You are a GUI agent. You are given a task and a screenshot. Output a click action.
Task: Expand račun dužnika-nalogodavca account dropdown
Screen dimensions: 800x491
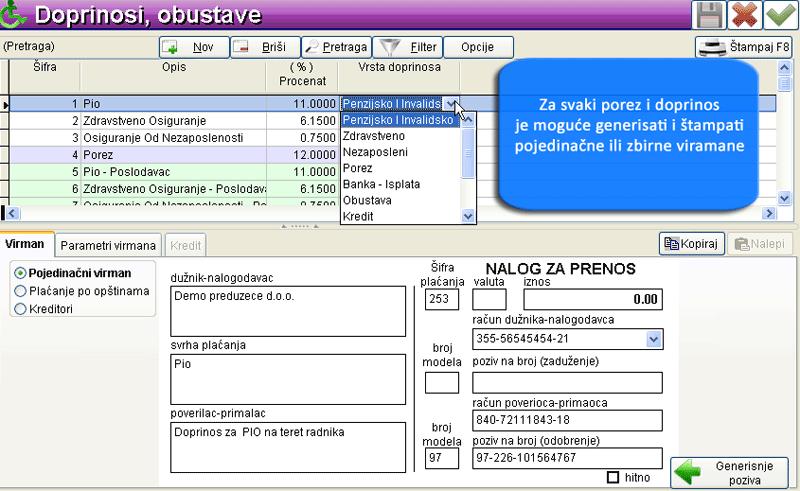(x=654, y=340)
